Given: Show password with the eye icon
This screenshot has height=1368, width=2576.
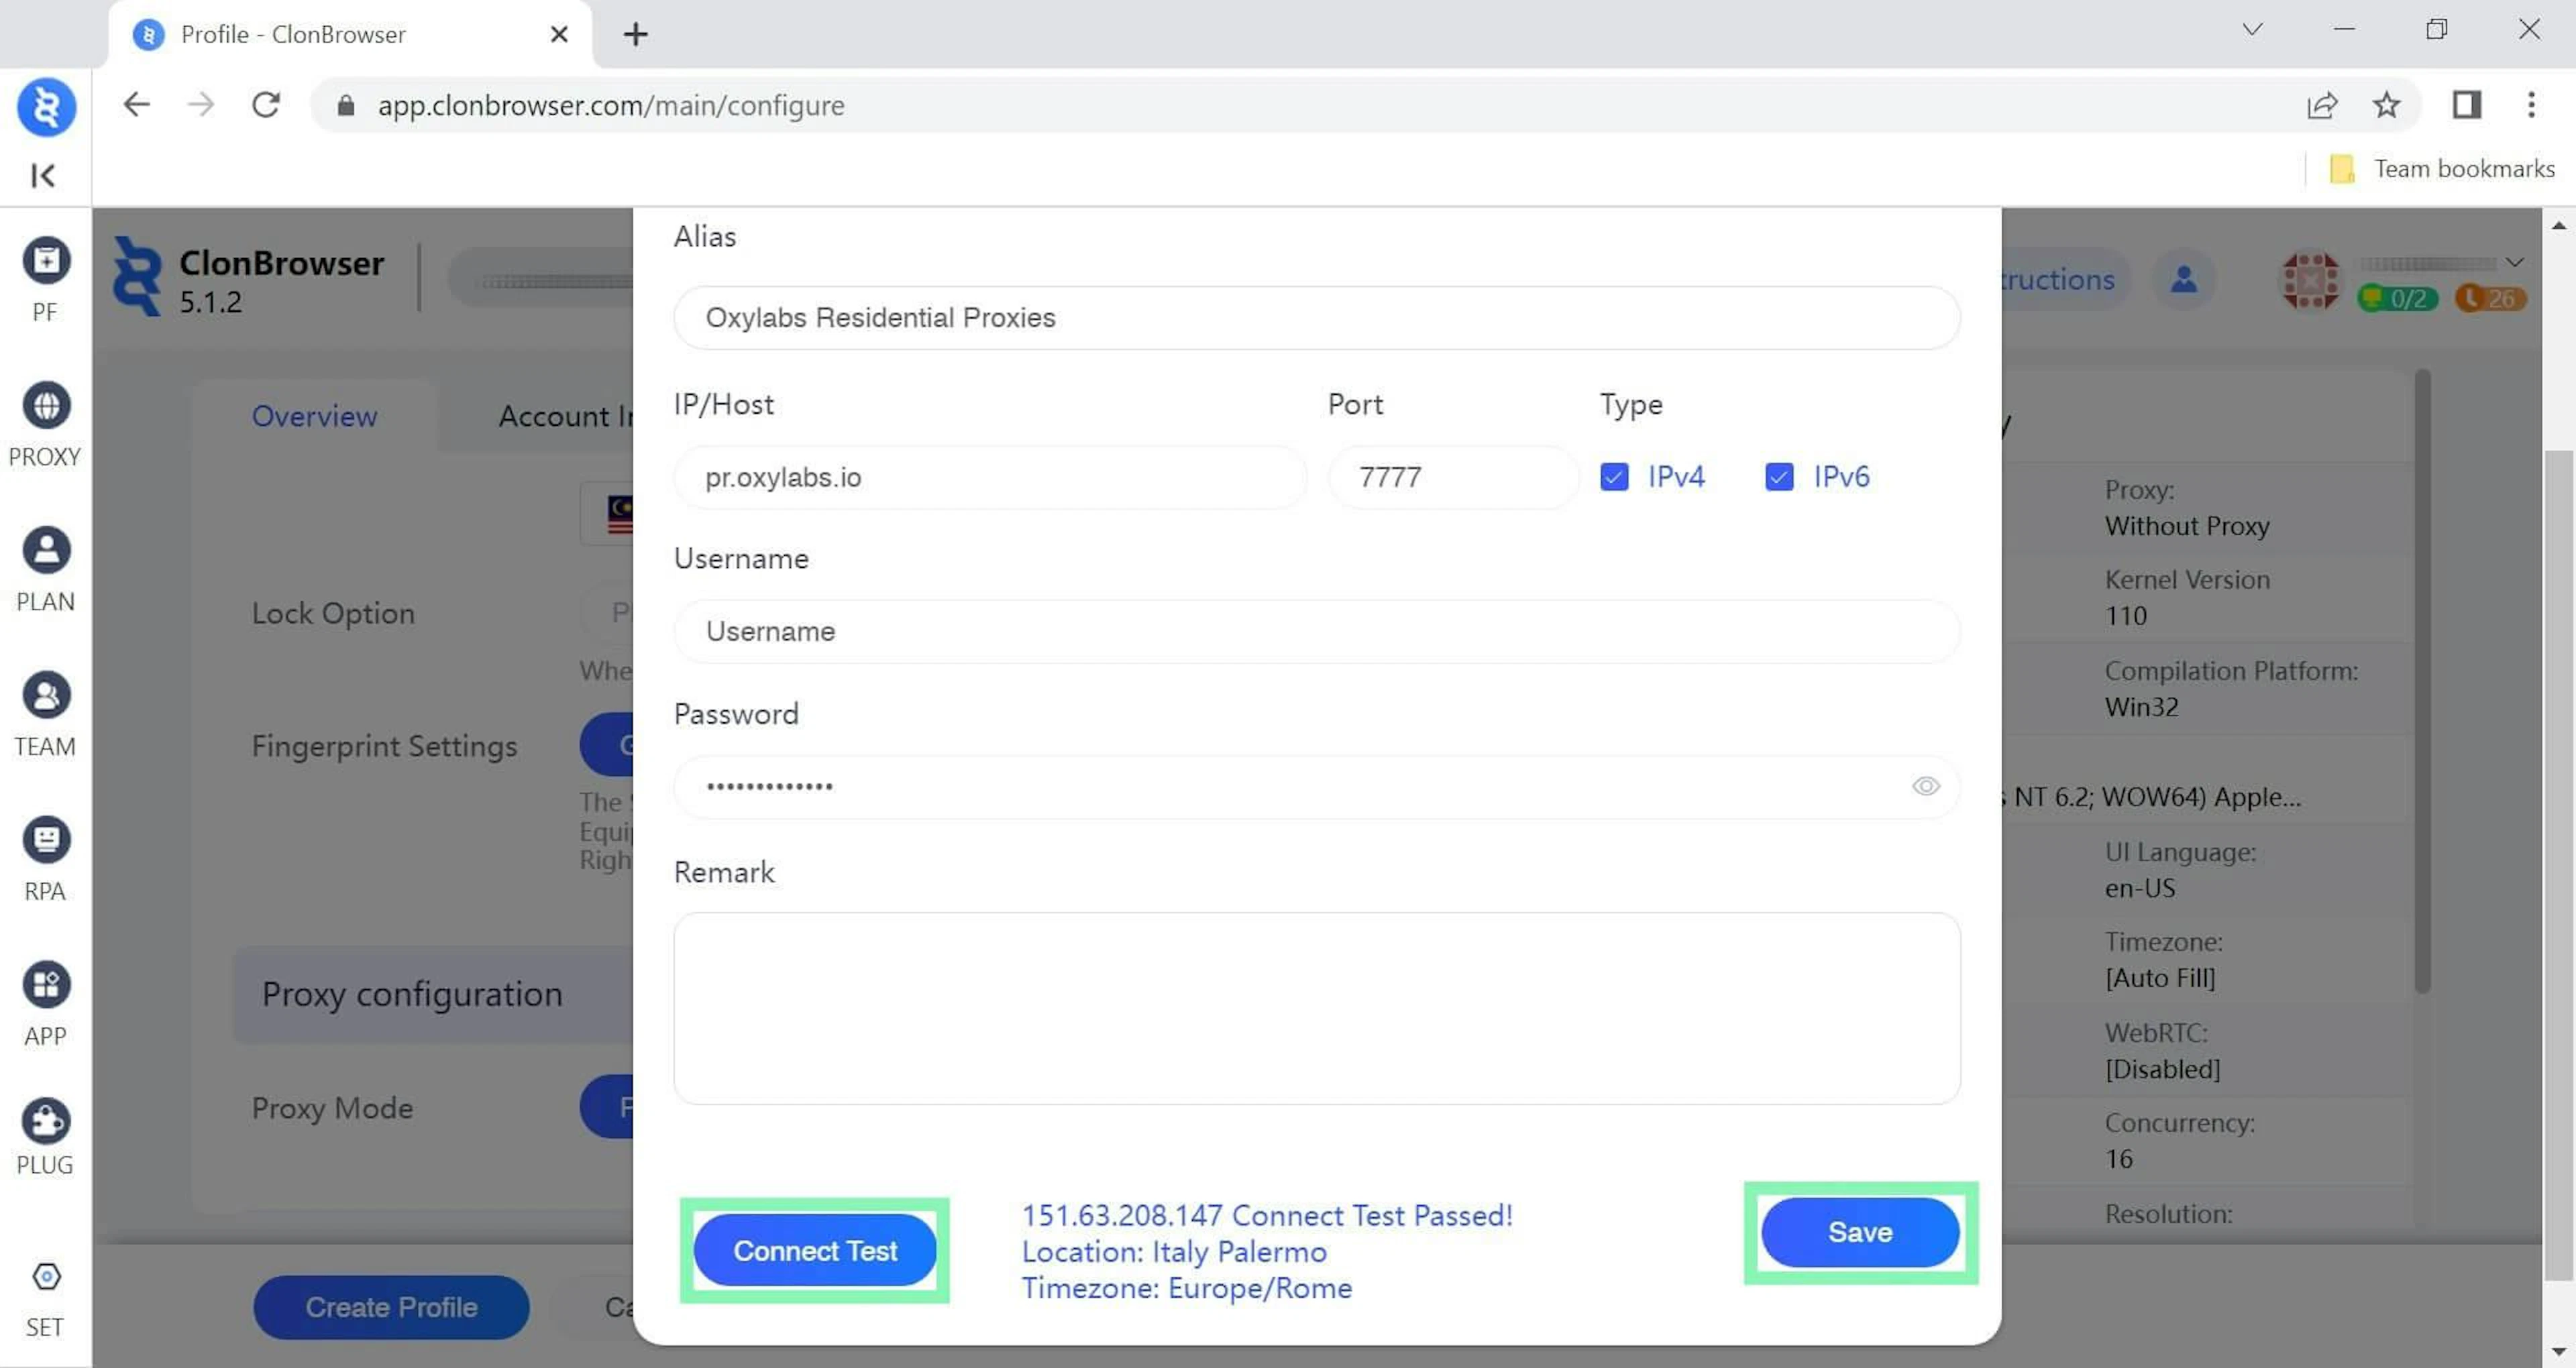Looking at the screenshot, I should pos(1926,786).
